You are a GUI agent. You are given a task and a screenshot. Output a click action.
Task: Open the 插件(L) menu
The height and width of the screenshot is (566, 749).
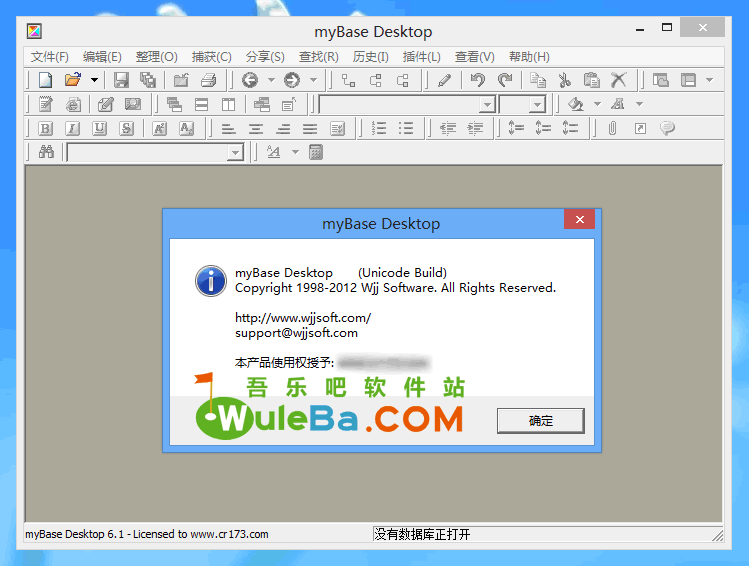(x=421, y=57)
